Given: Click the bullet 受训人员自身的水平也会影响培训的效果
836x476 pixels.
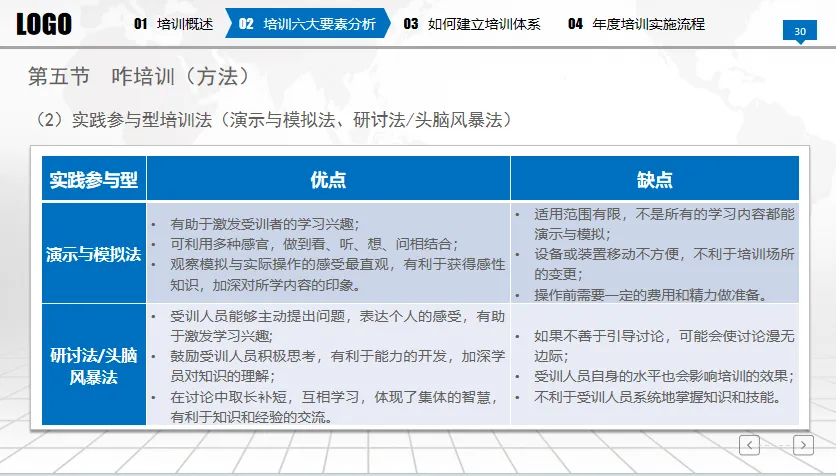Looking at the screenshot, I should click(664, 376).
